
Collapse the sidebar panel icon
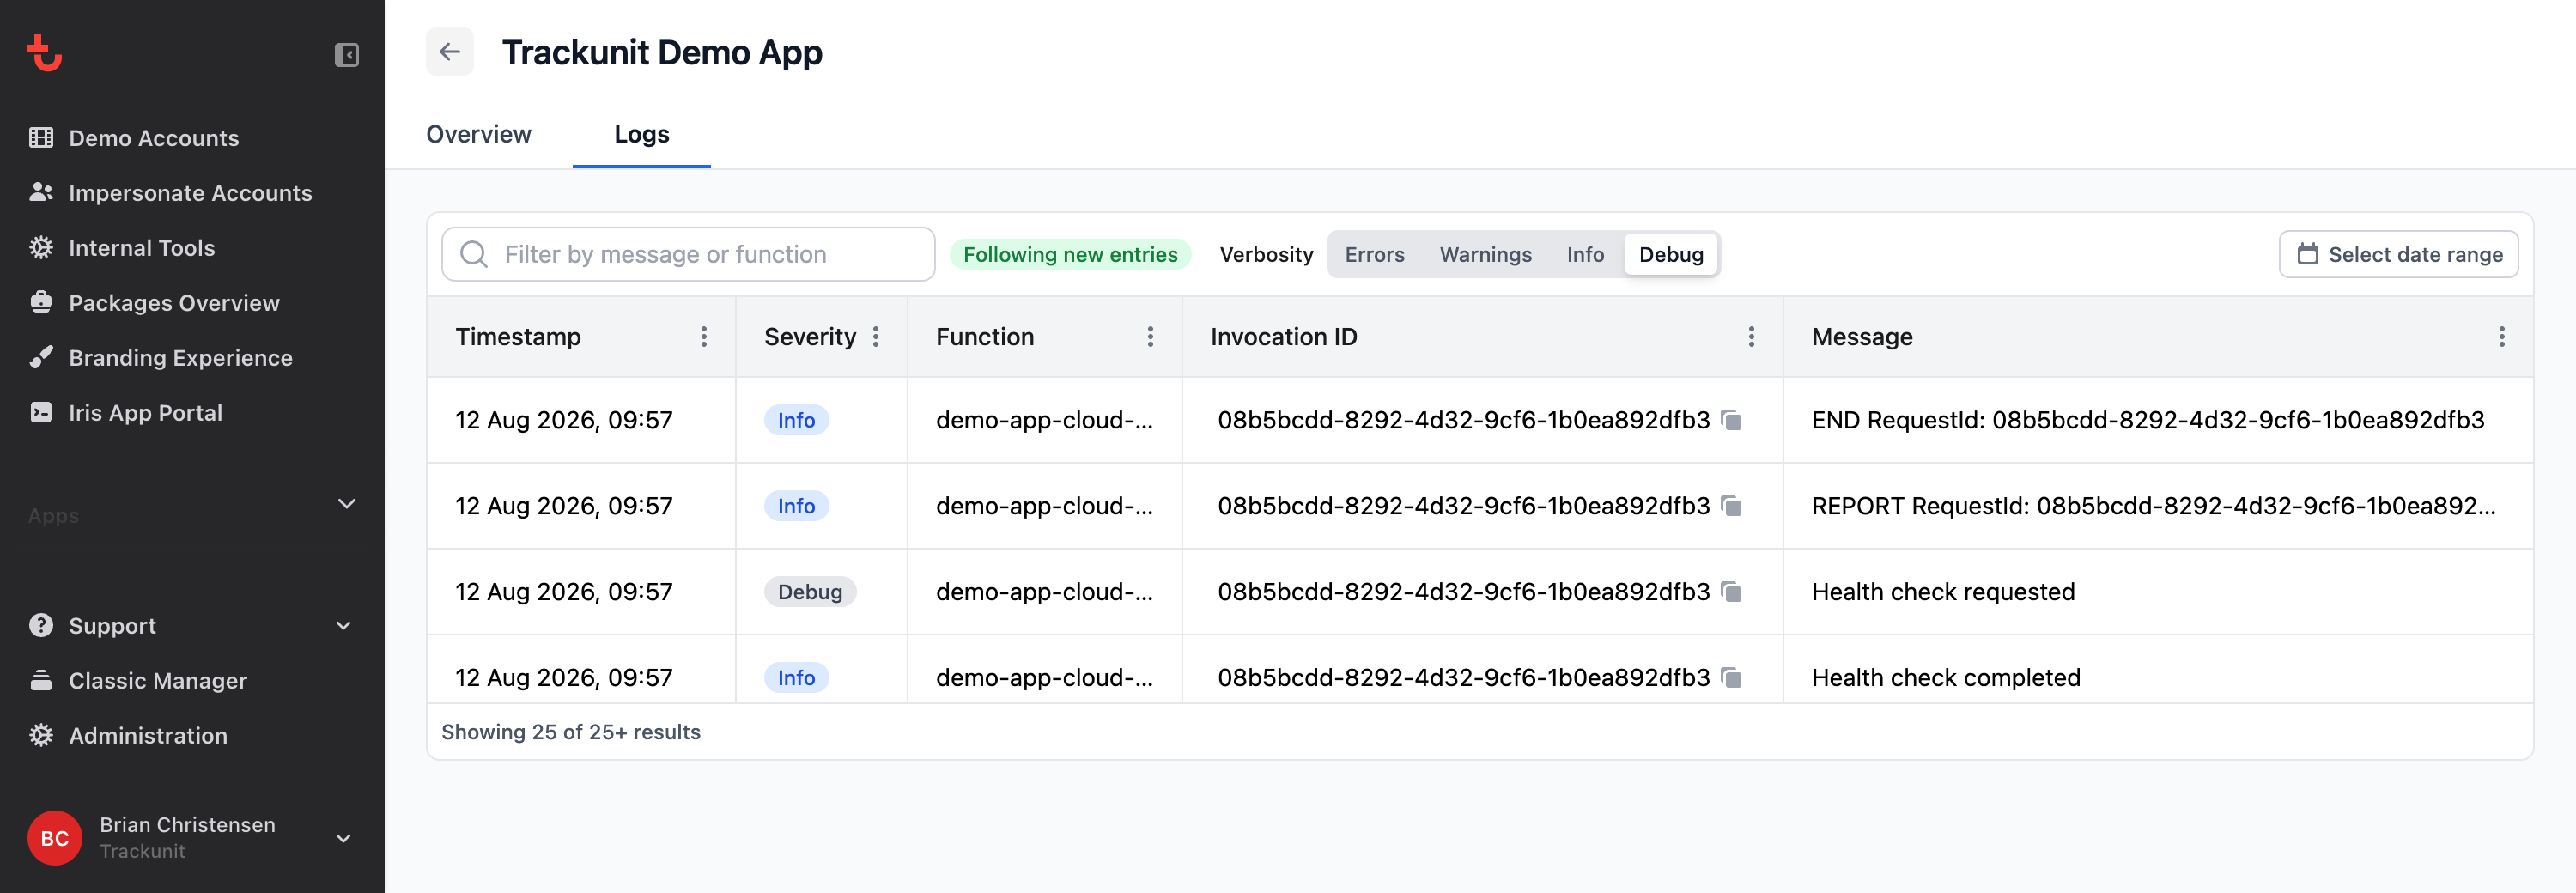(x=346, y=54)
